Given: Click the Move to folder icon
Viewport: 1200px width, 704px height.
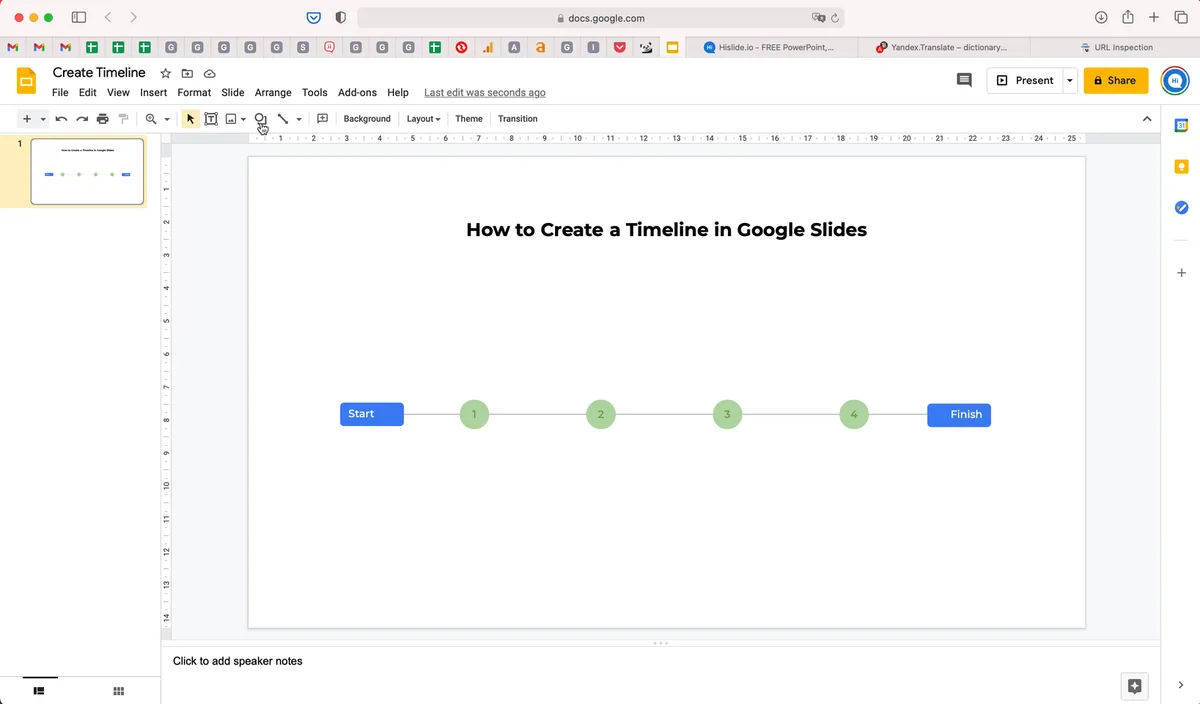Looking at the screenshot, I should point(187,74).
